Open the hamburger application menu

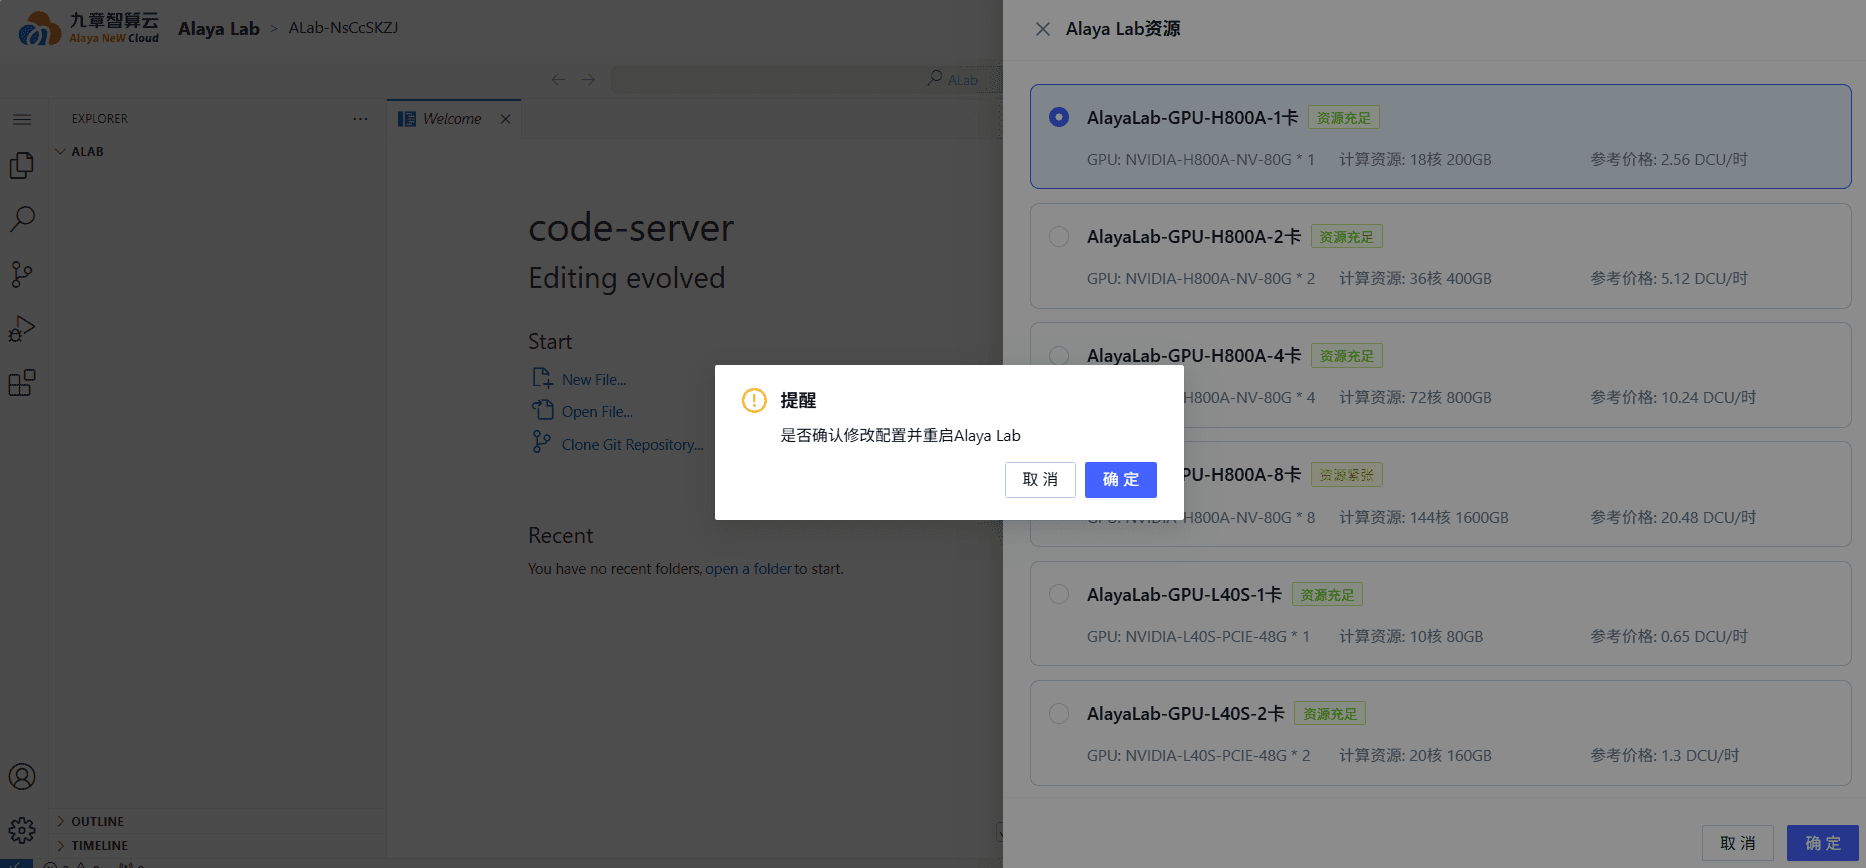tap(22, 119)
